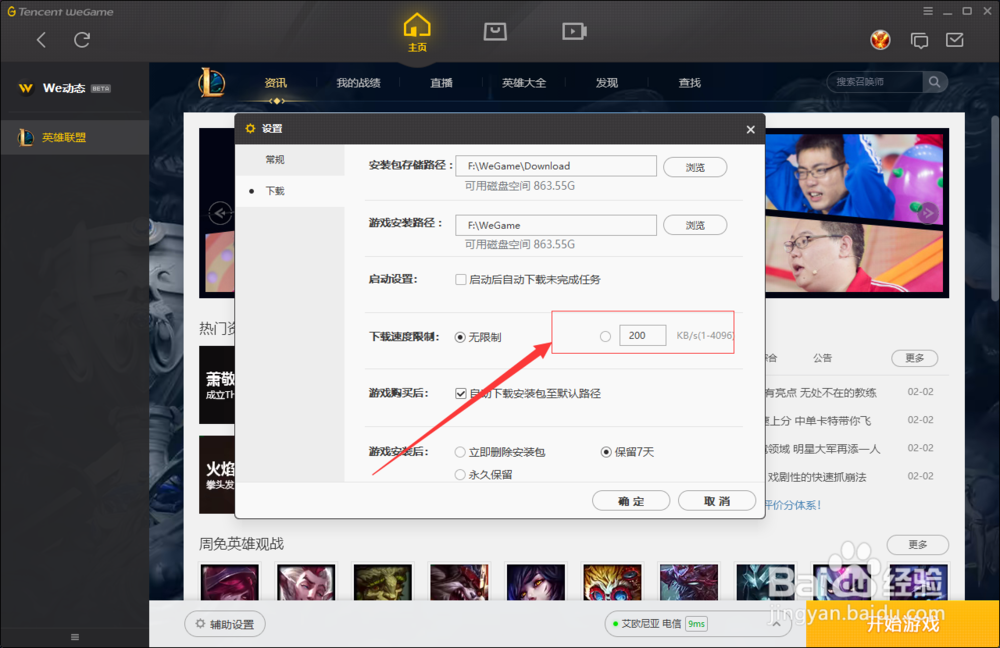Collapse the bottom game bar expander
The width and height of the screenshot is (1000, 648).
click(74, 635)
